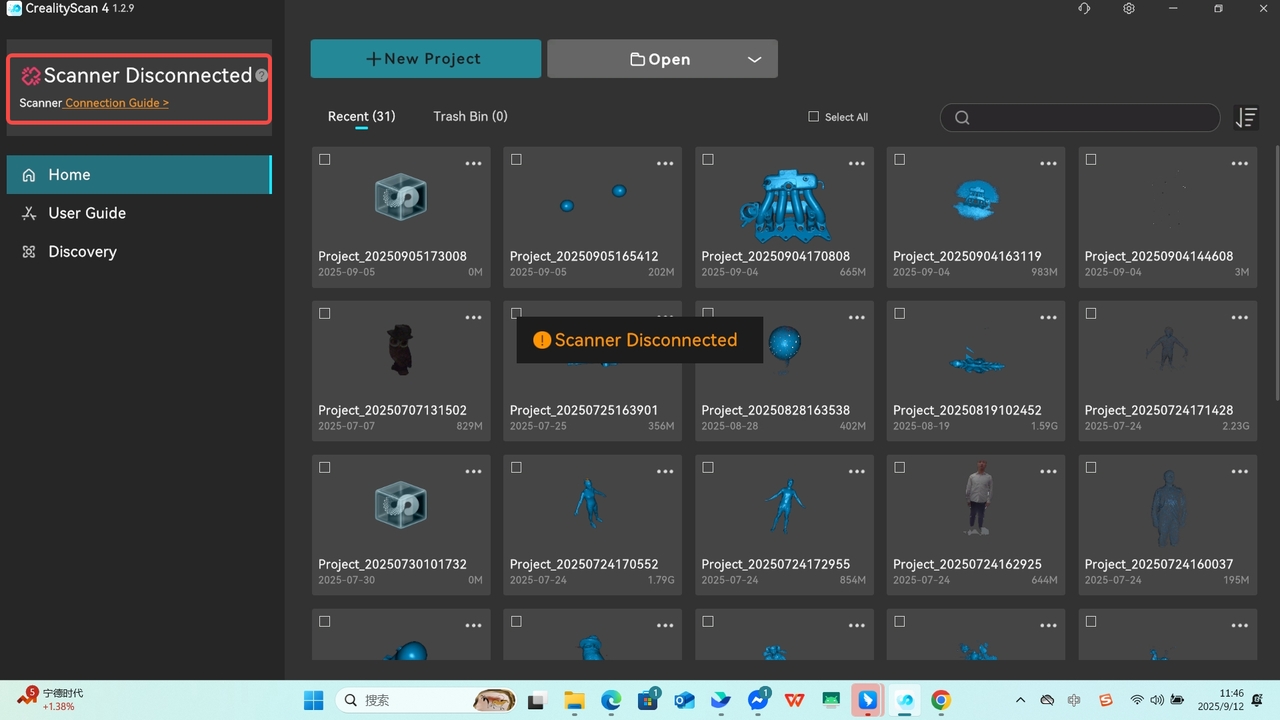The height and width of the screenshot is (720, 1280).
Task: Click the New Project button
Action: click(x=425, y=59)
